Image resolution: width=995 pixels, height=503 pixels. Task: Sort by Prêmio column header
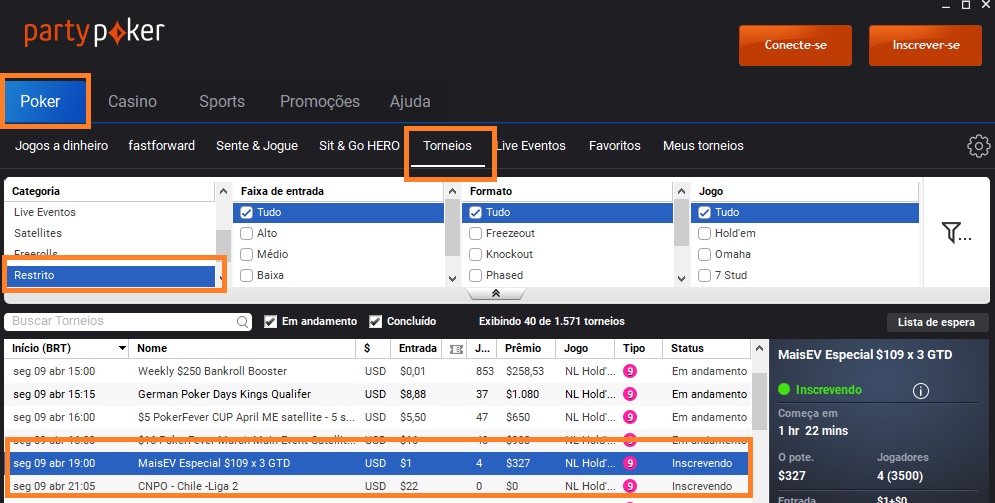(523, 348)
